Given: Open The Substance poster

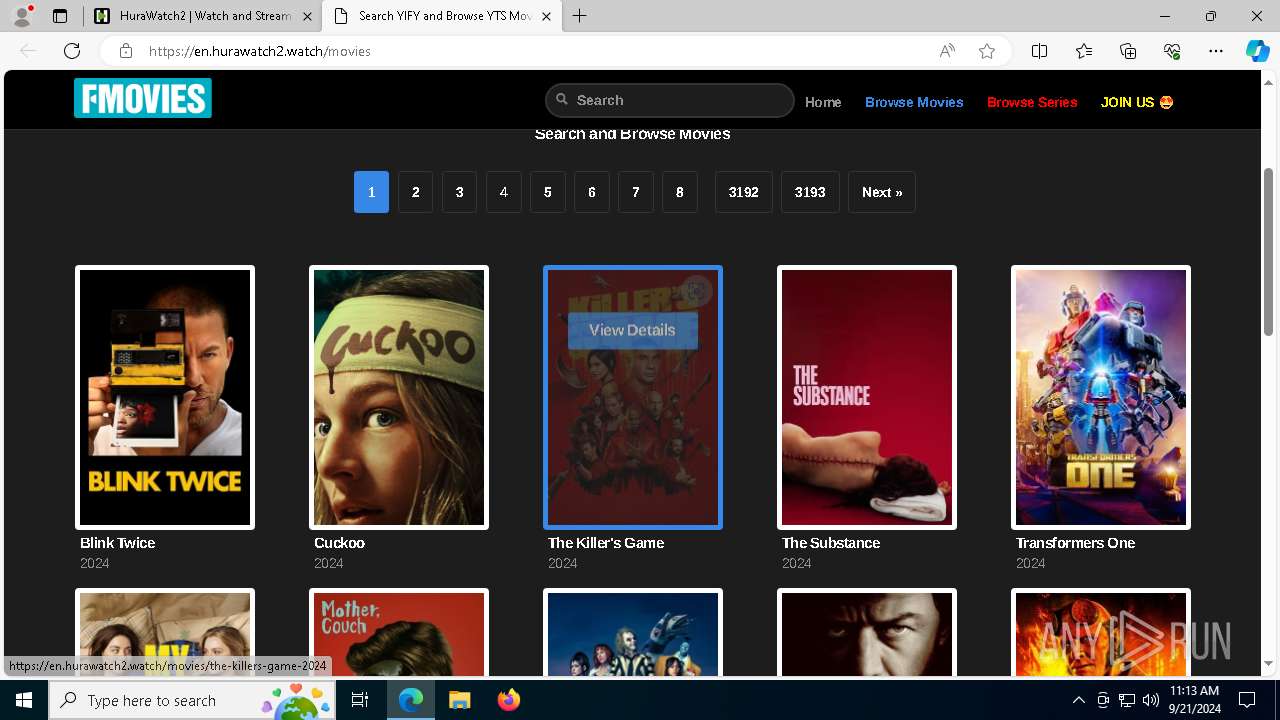Looking at the screenshot, I should coord(867,397).
